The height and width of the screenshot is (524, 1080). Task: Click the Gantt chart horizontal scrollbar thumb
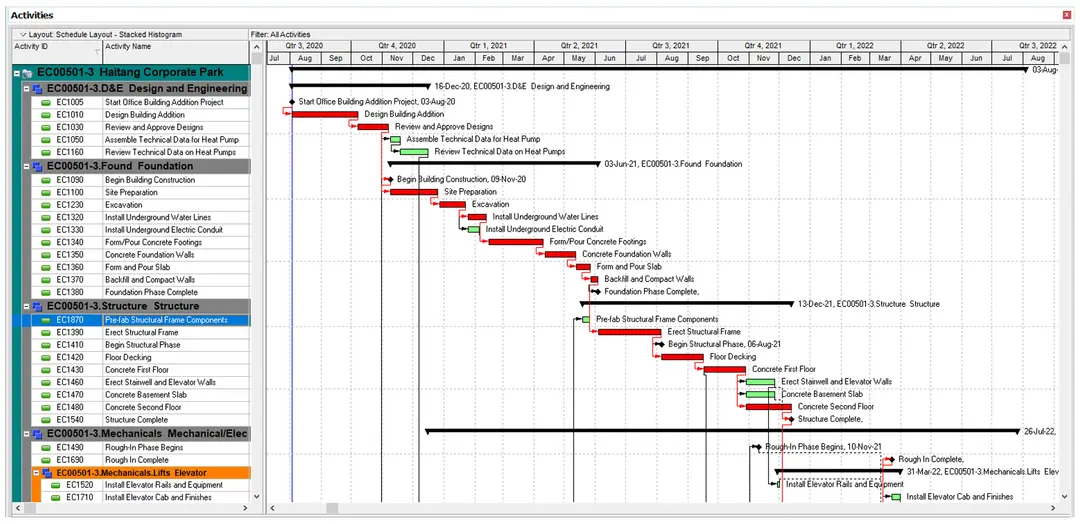click(332, 508)
